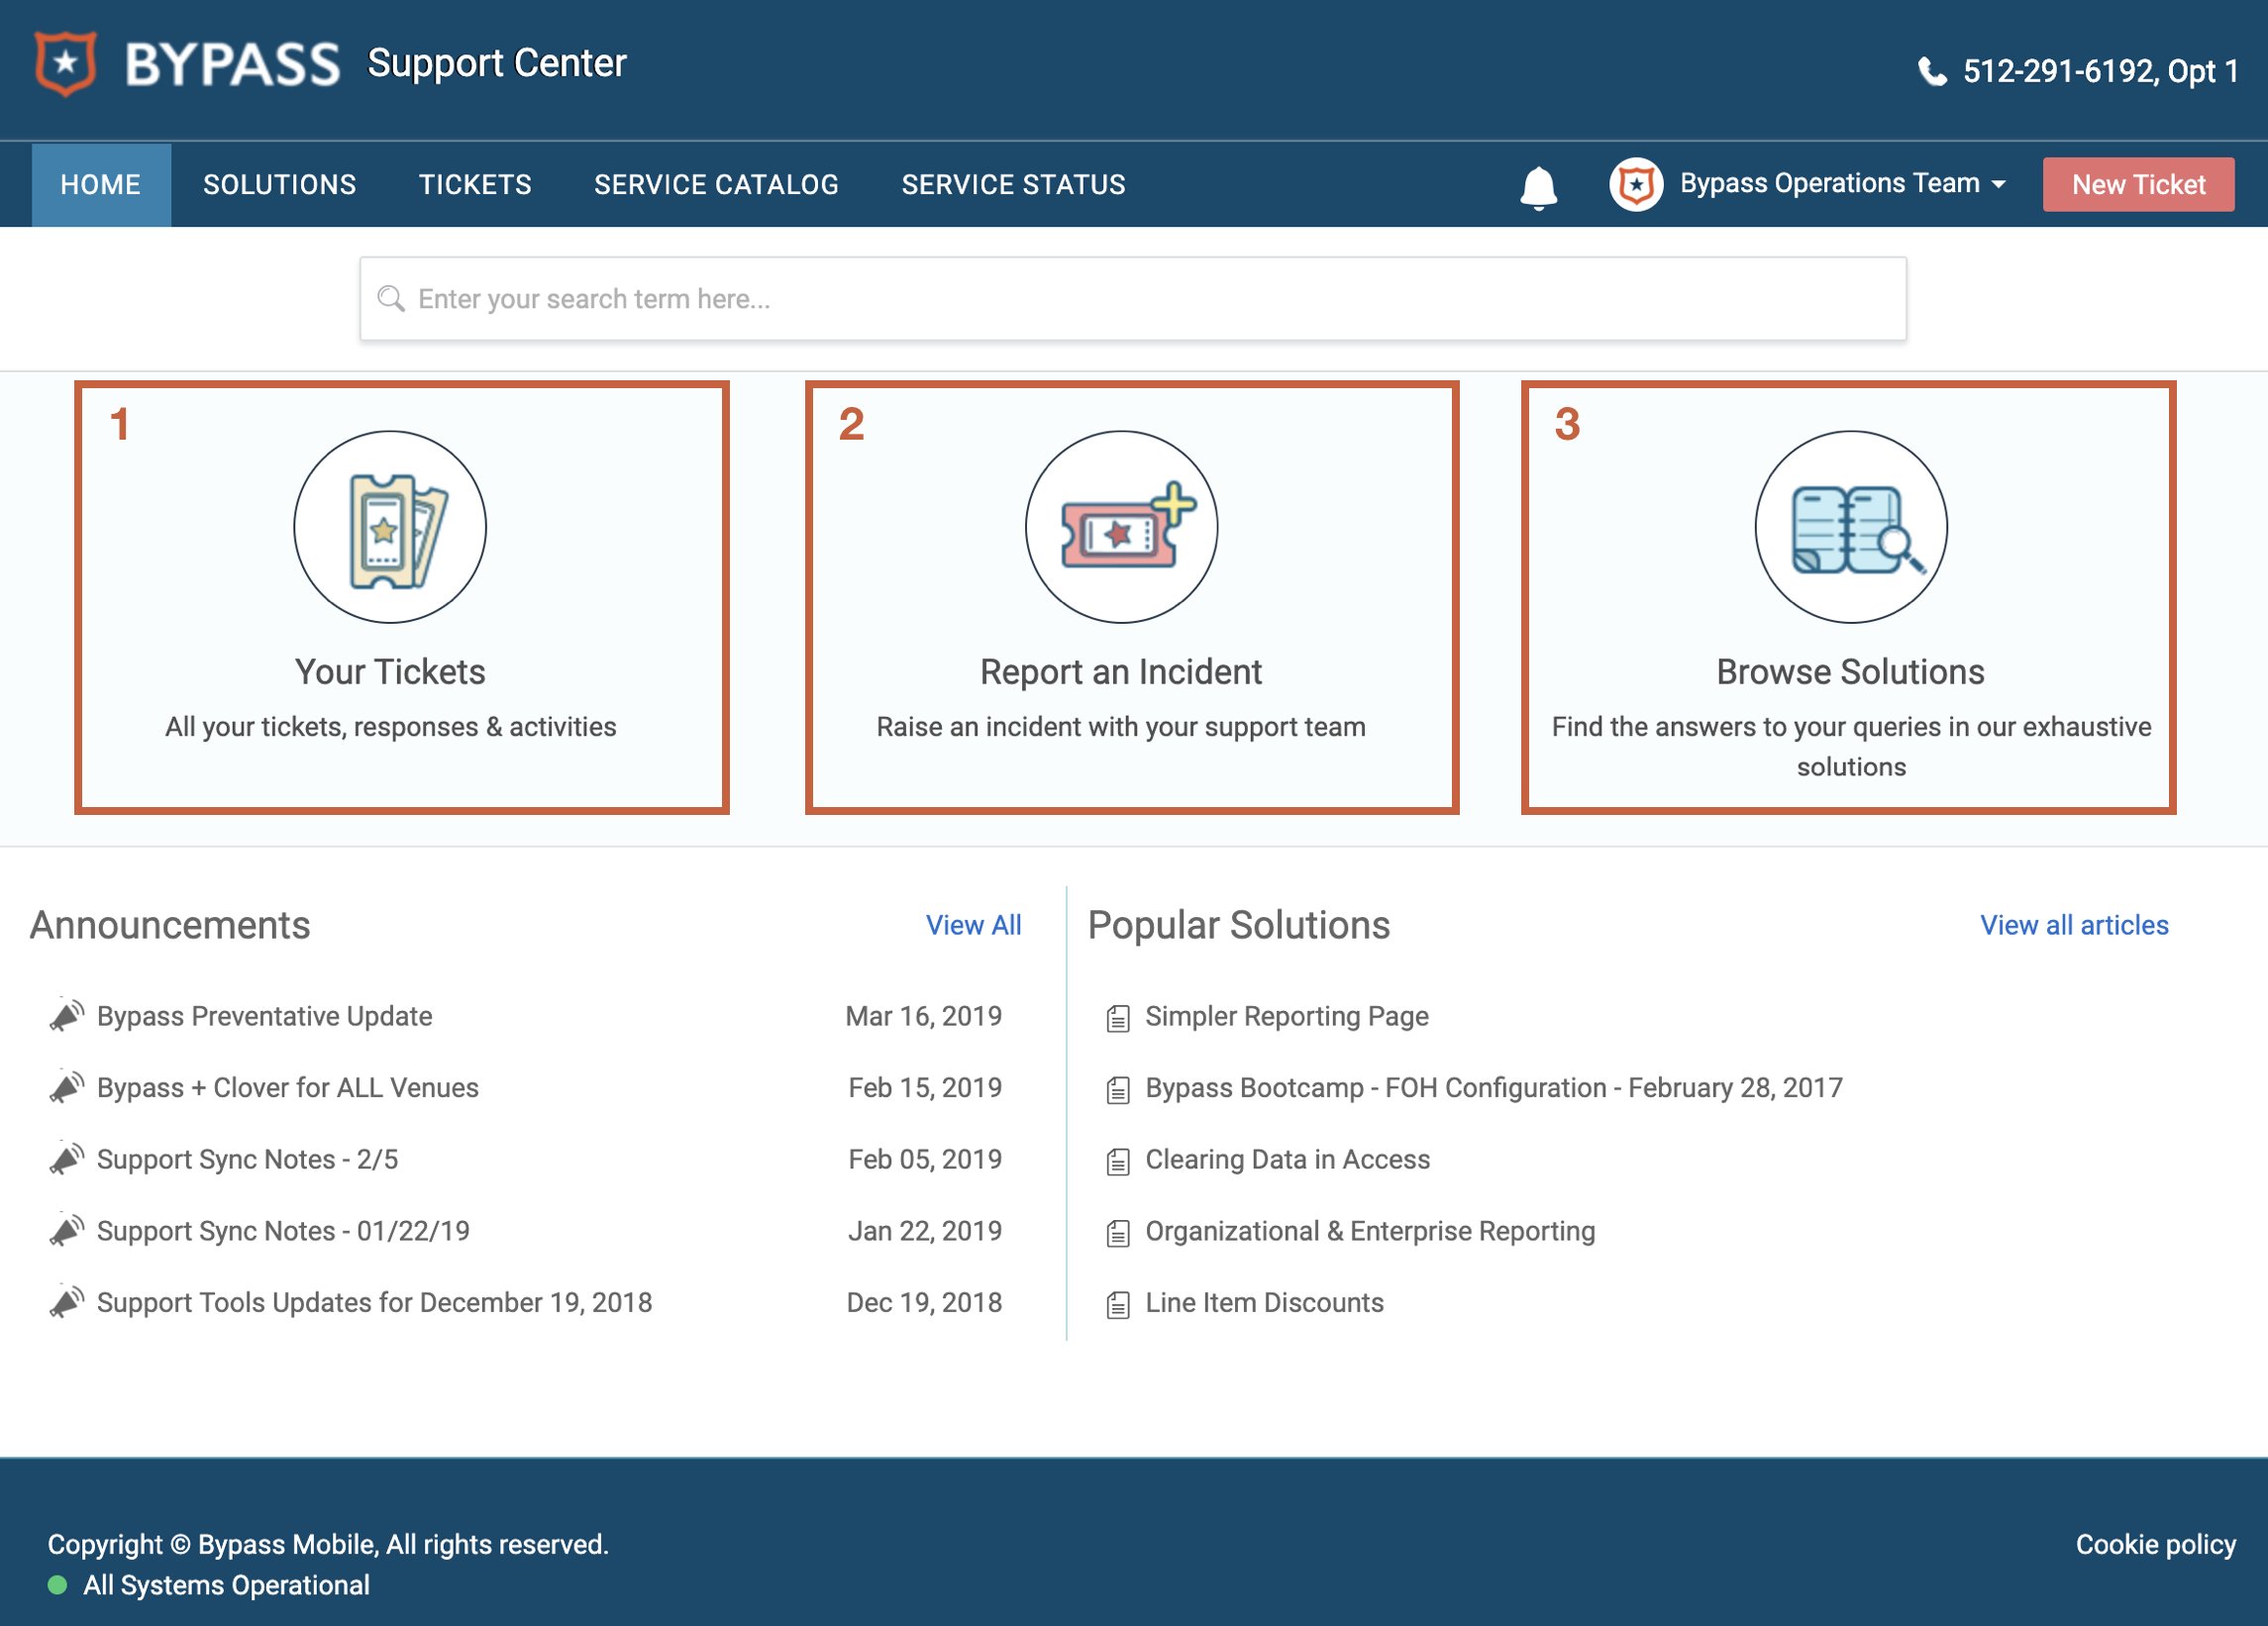The image size is (2268, 1626).
Task: Open Browse Solutions heading link
Action: pos(1851,672)
